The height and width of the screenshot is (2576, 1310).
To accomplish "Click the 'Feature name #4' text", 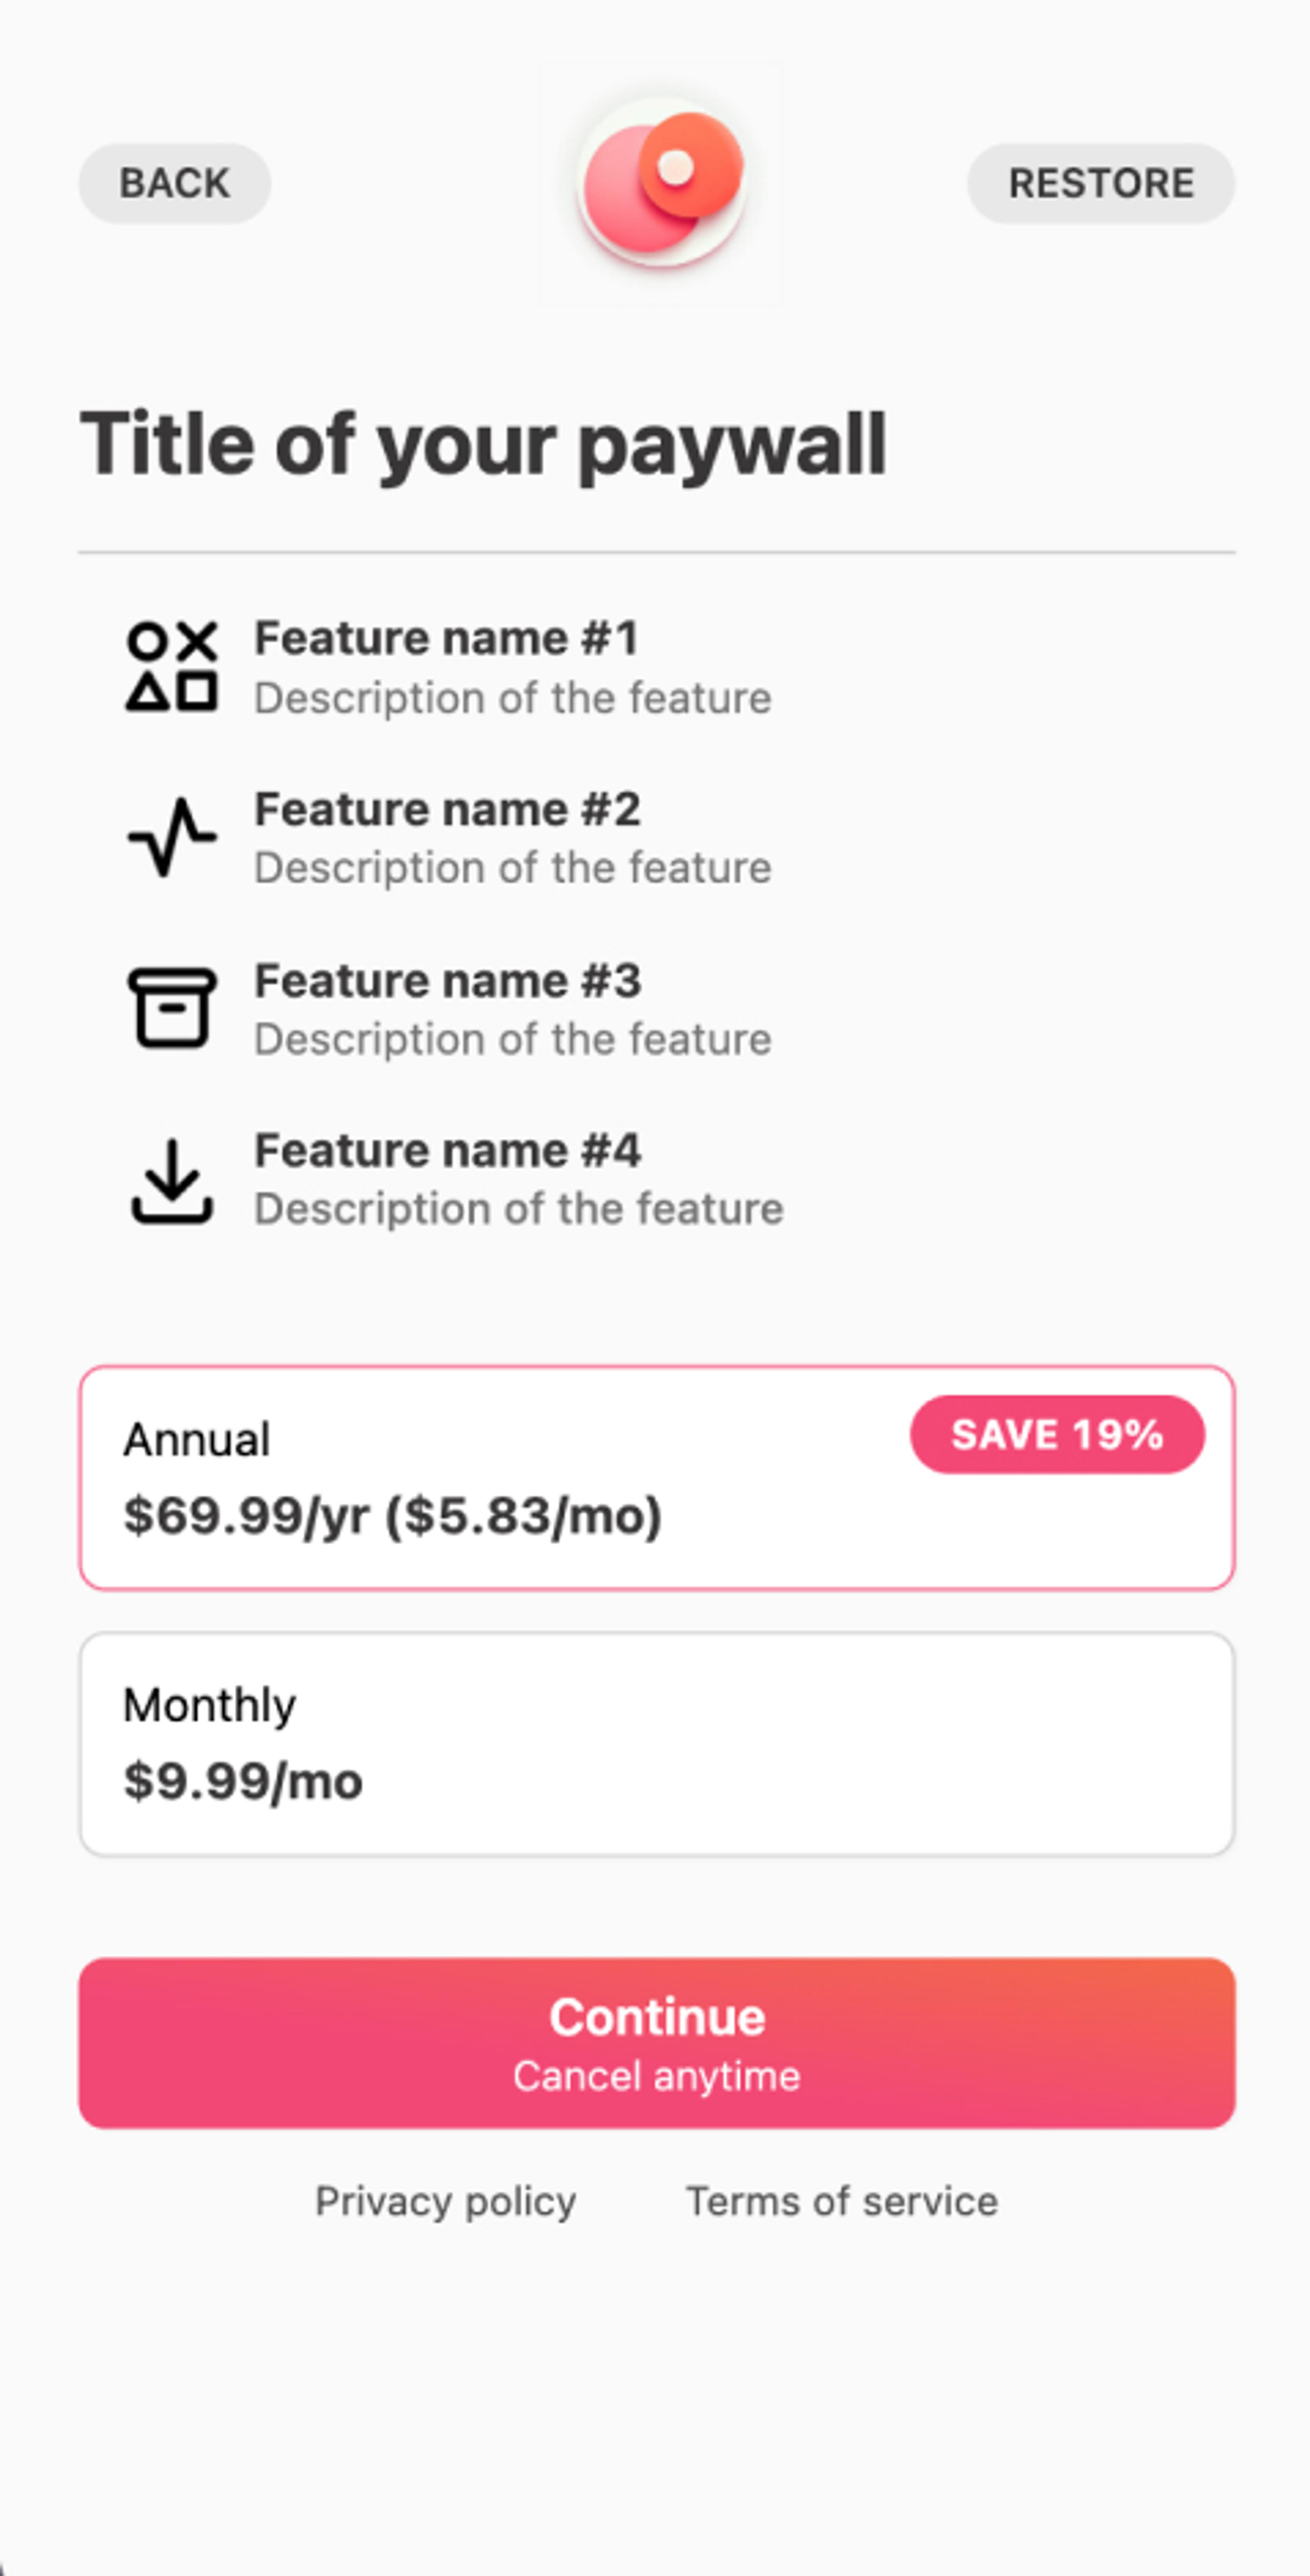I will (x=447, y=1150).
